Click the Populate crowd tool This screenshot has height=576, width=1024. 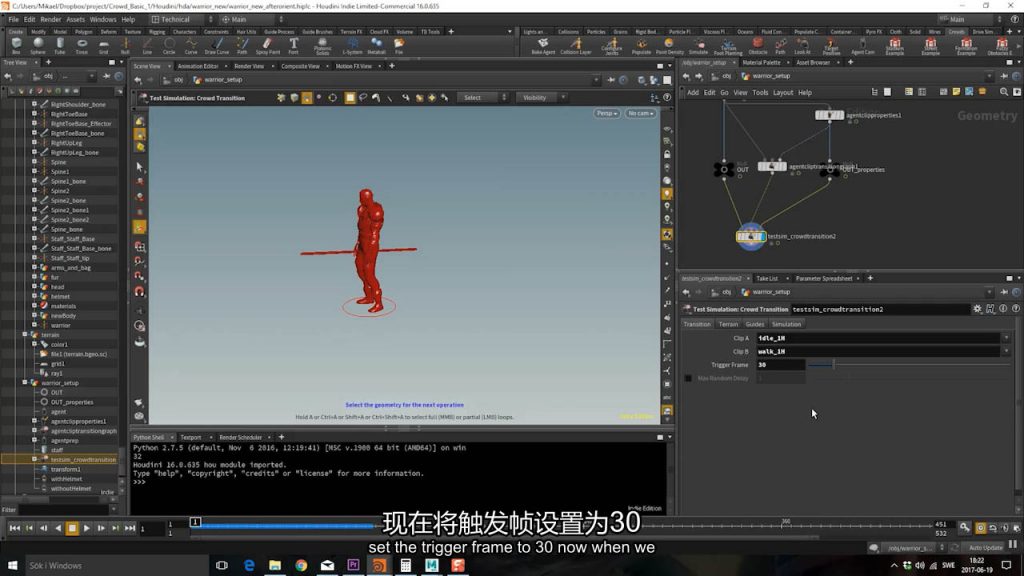tap(641, 46)
